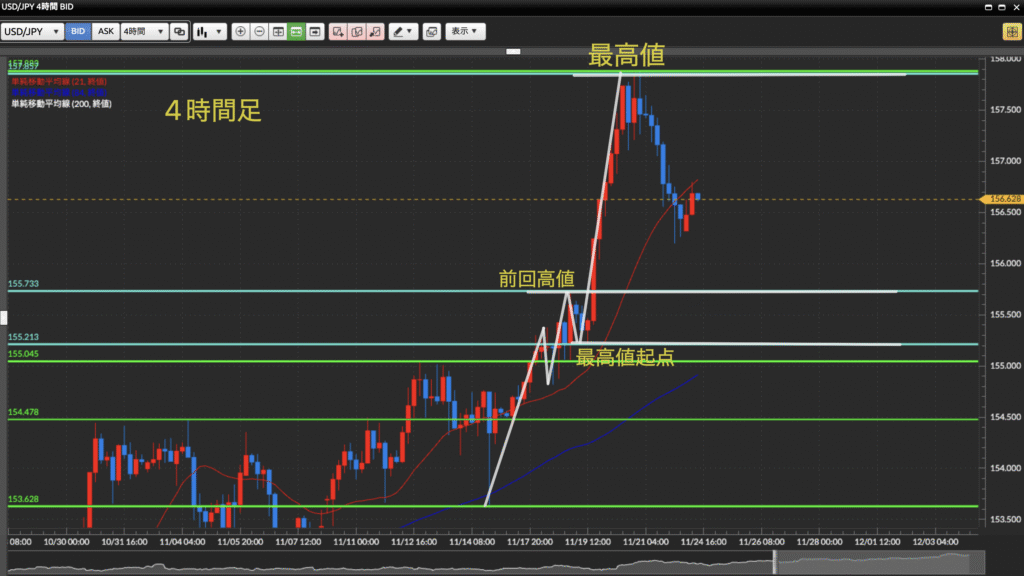Click the yellow crosshair icon at top right

tap(1011, 32)
